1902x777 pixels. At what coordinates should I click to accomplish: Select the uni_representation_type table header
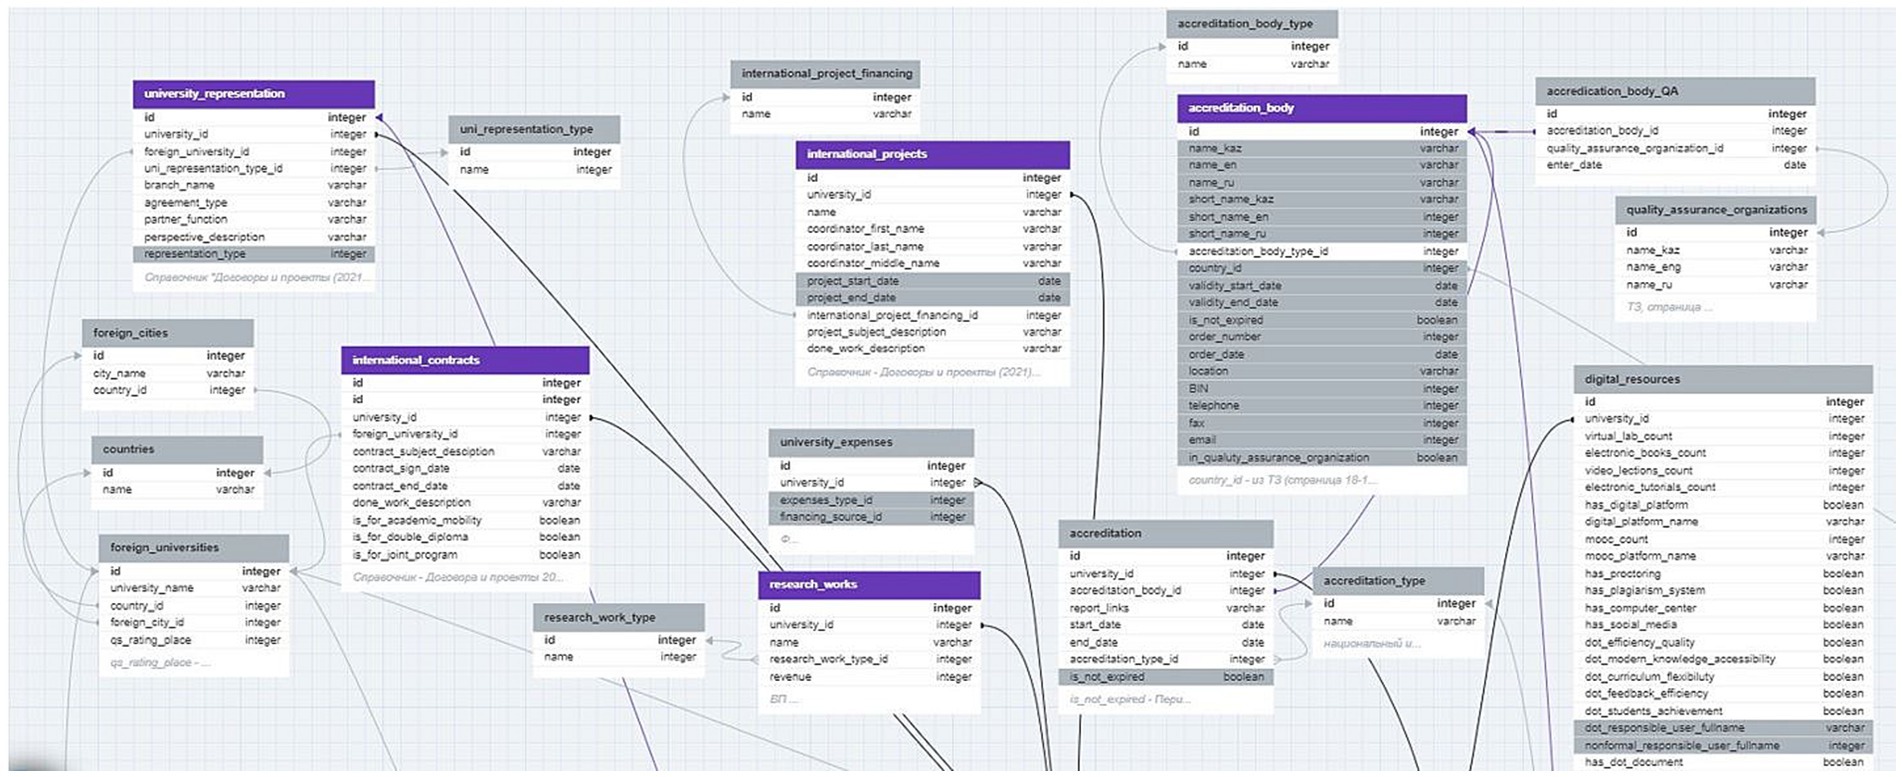click(534, 129)
